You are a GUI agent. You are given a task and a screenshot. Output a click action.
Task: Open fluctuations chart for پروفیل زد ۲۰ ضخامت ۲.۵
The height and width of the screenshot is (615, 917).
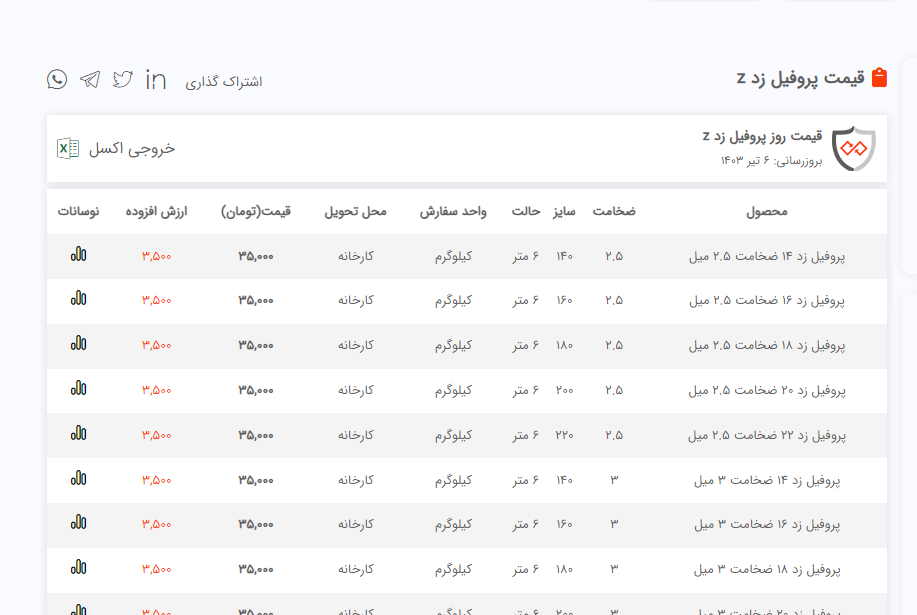click(x=78, y=389)
